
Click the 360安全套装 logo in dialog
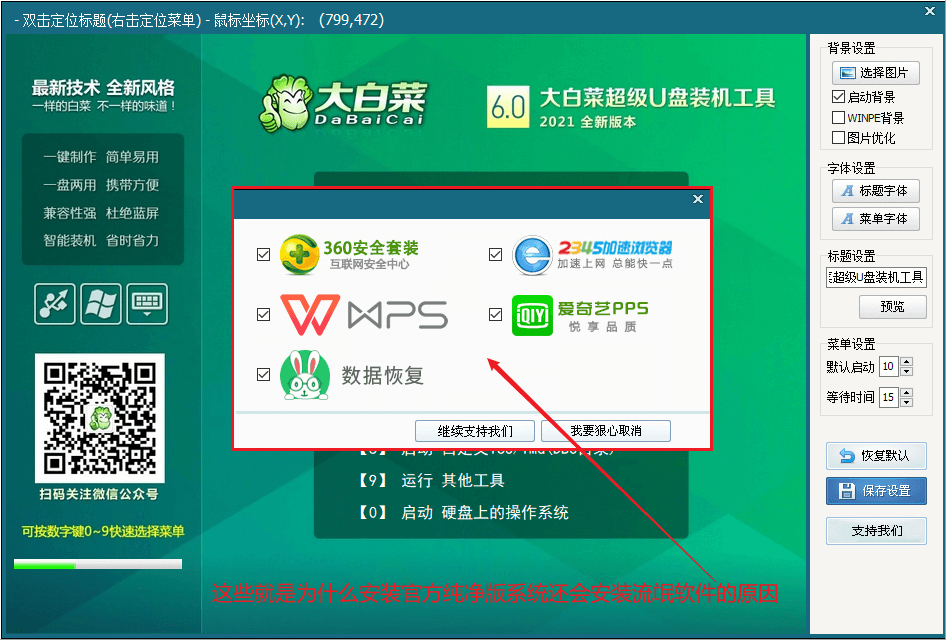click(x=348, y=255)
